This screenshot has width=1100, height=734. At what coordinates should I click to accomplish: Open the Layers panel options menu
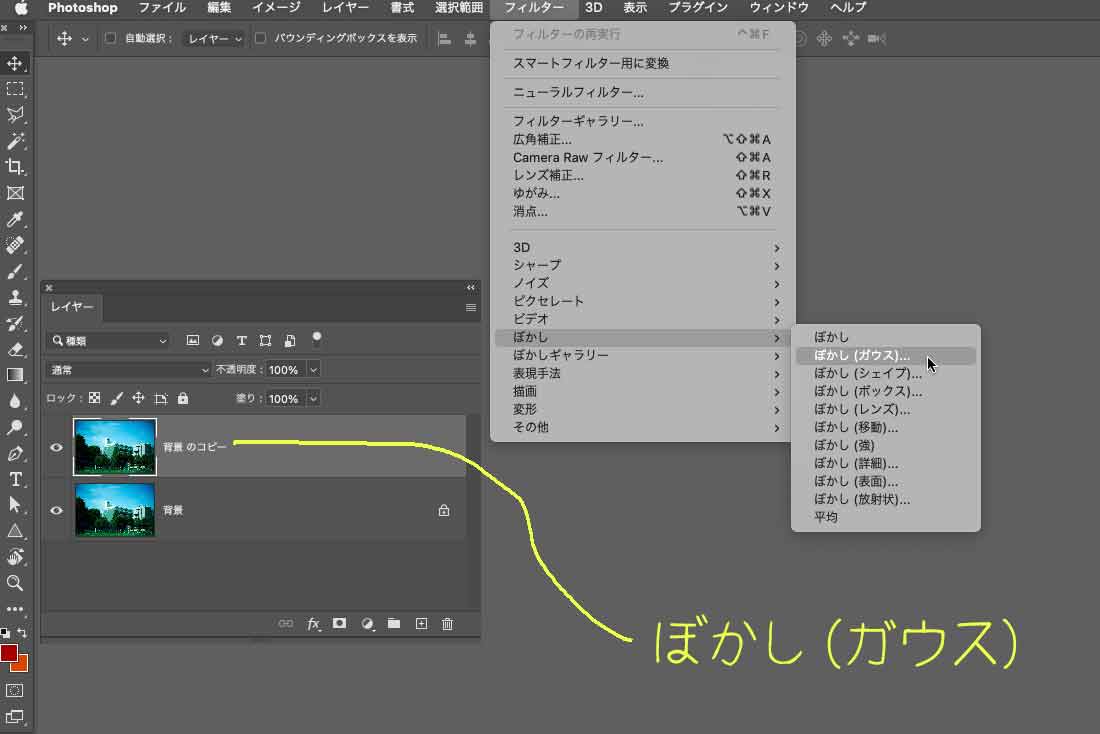(471, 307)
